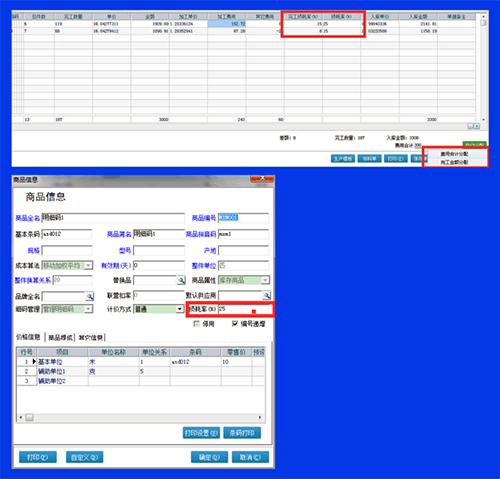Open the 商品属性 combo box
The height and width of the screenshot is (479, 500).
pos(265,280)
